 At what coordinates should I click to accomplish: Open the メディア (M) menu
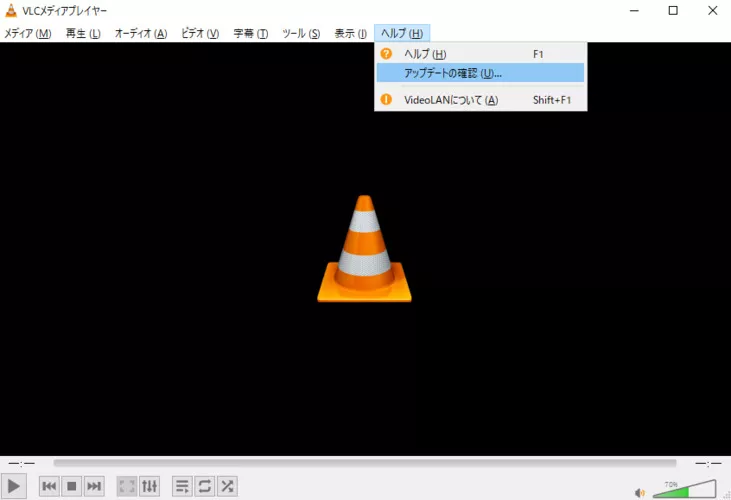click(28, 33)
